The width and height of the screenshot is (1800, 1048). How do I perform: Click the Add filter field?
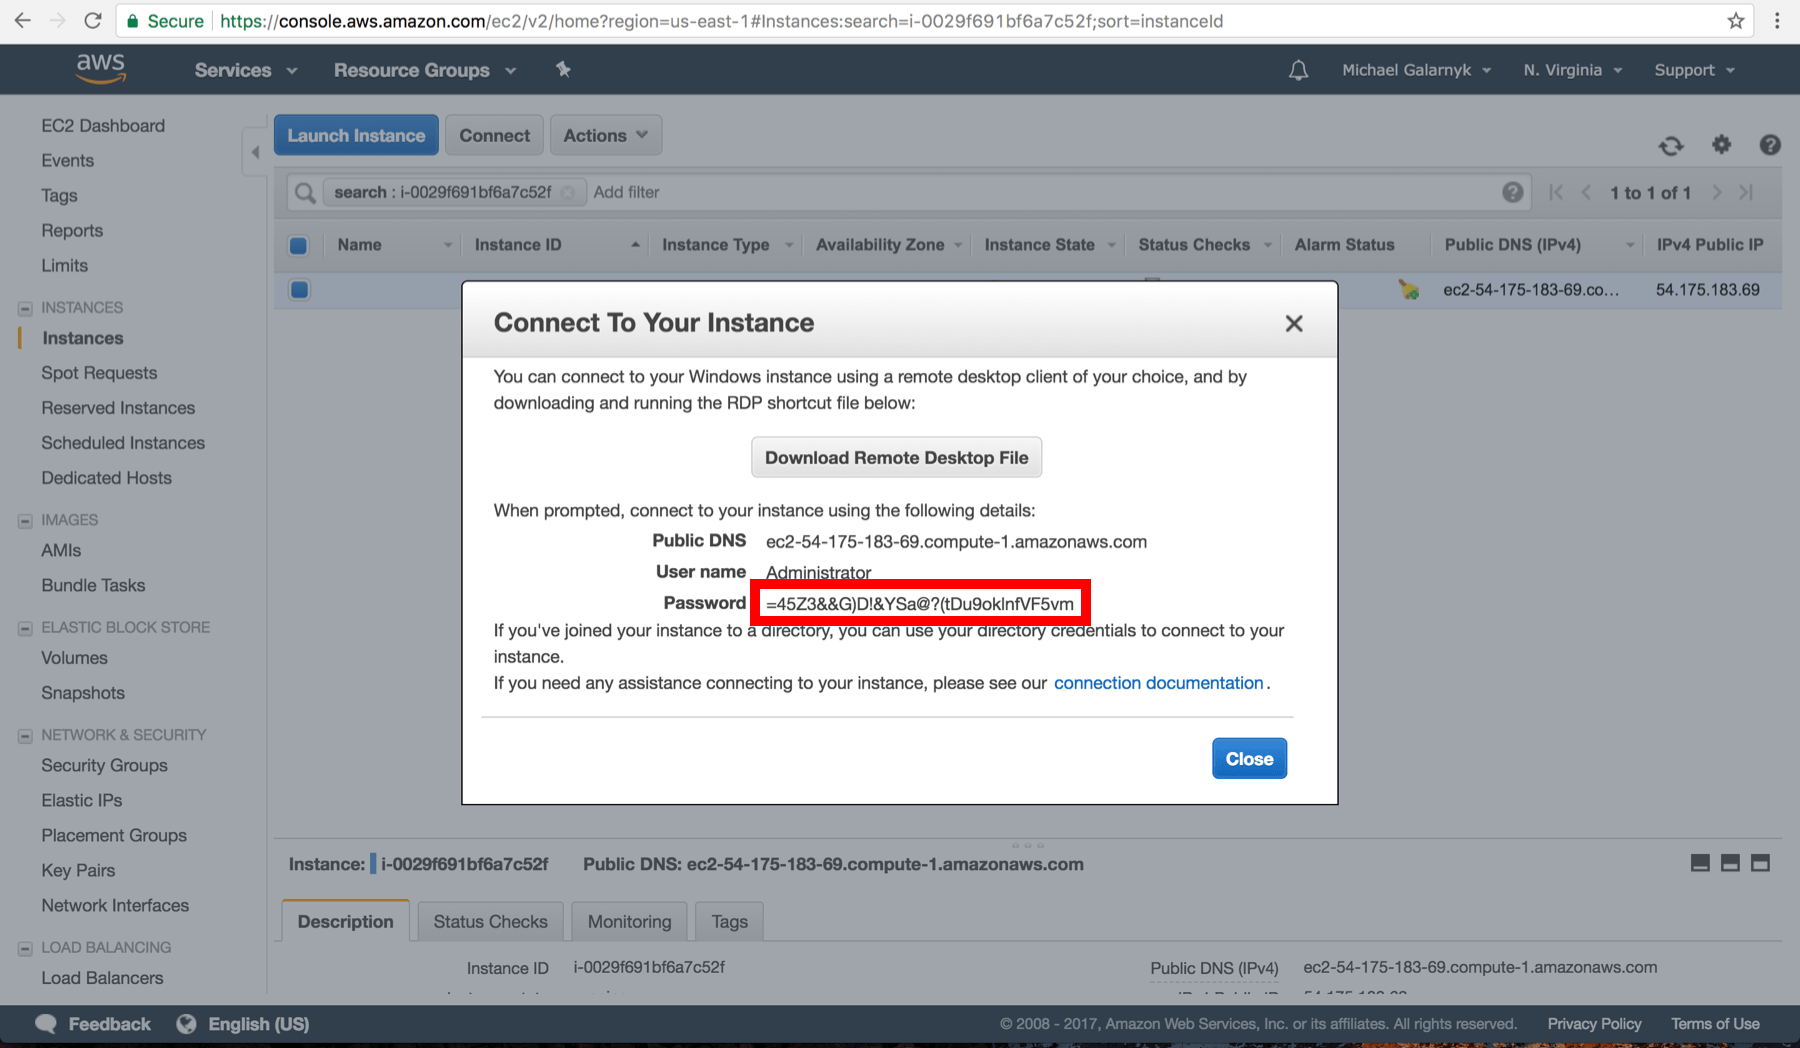[x=627, y=192]
